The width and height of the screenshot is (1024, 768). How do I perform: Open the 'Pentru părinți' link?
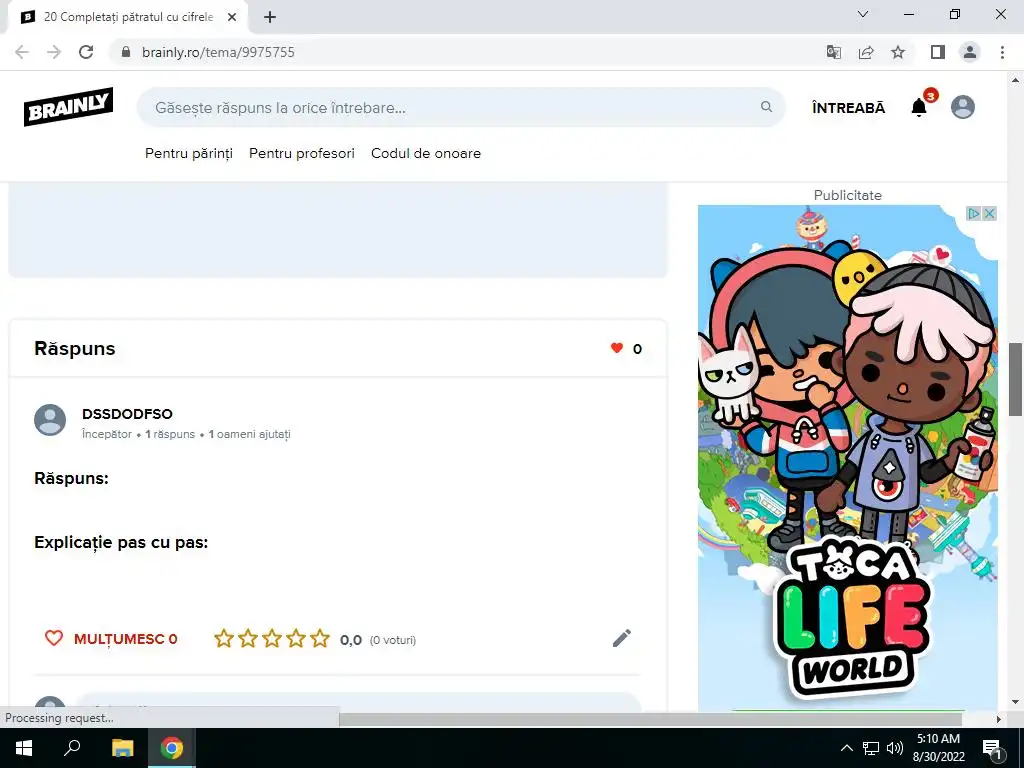tap(189, 153)
